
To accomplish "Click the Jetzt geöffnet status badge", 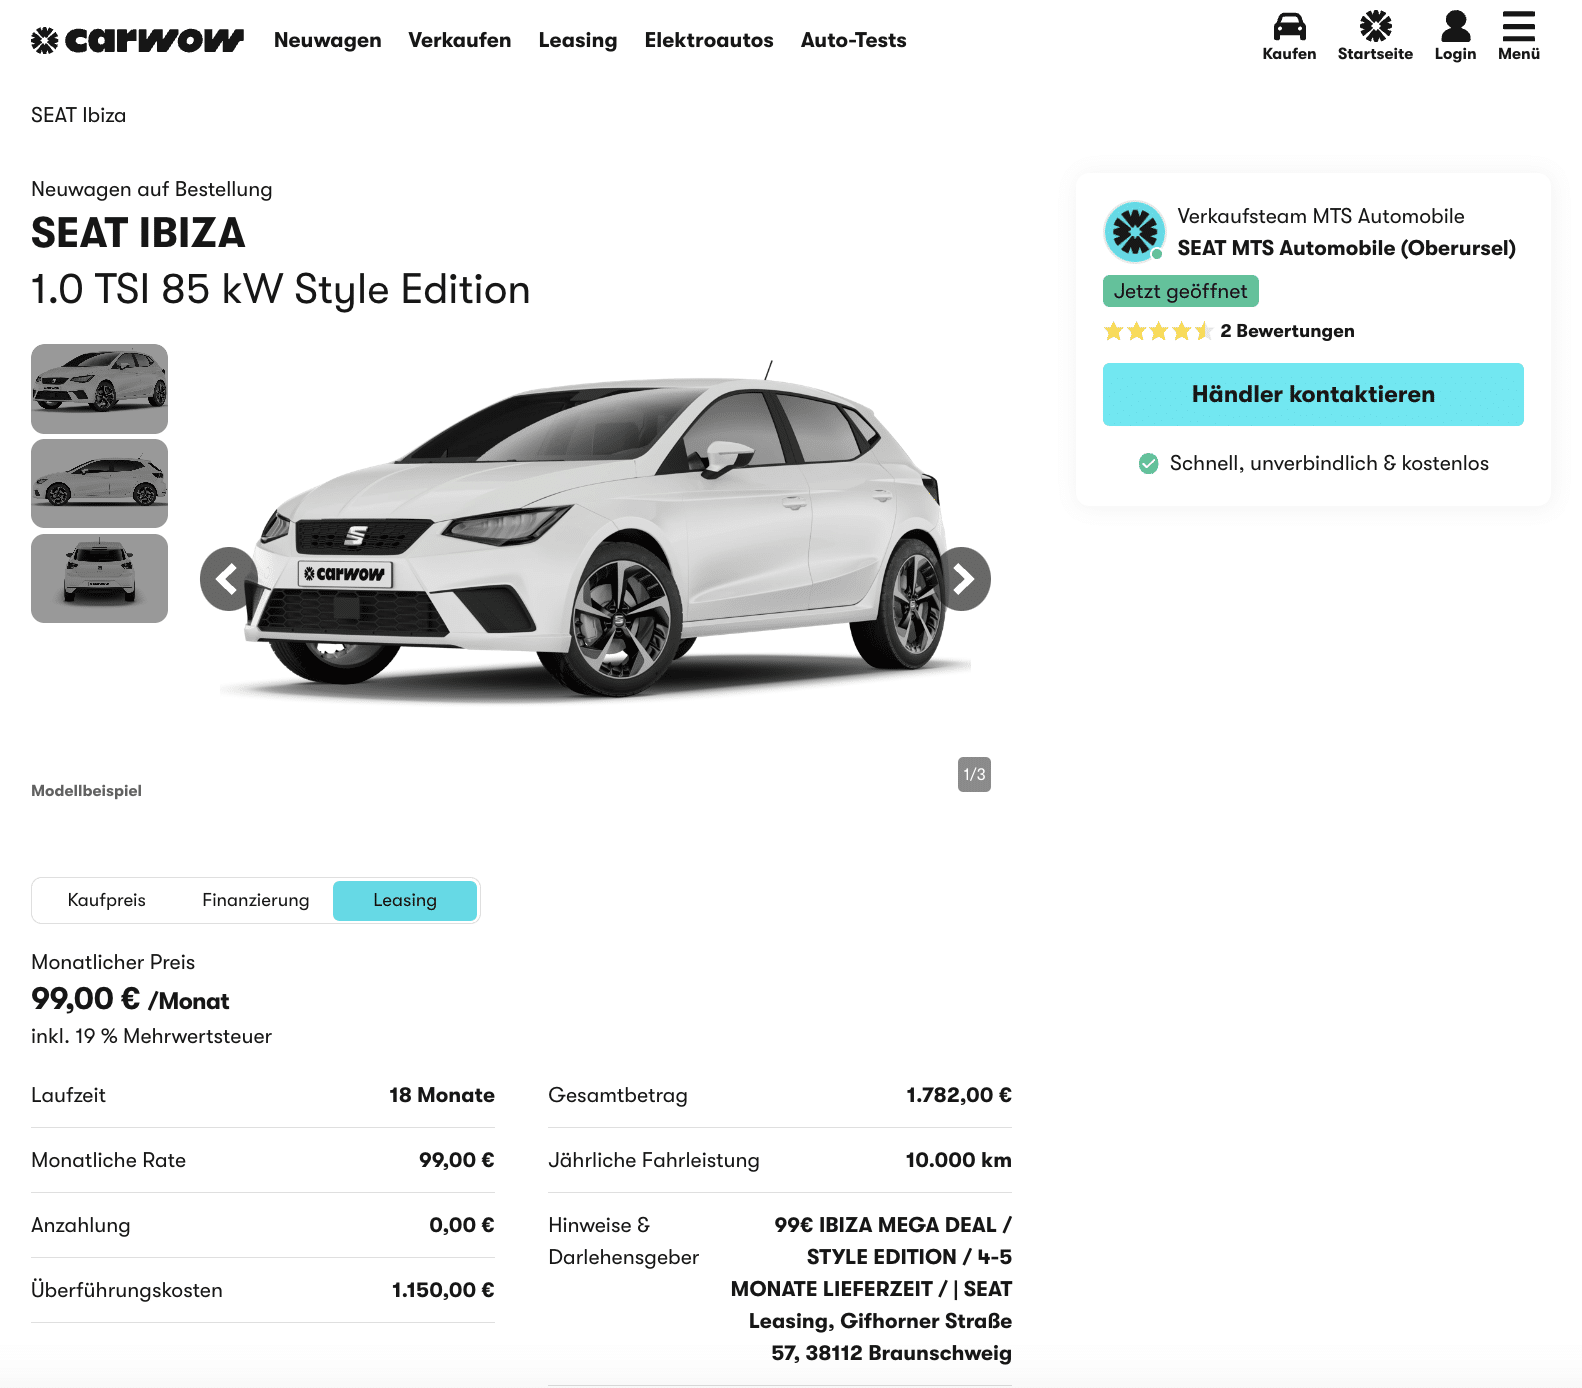I will pyautogui.click(x=1180, y=291).
